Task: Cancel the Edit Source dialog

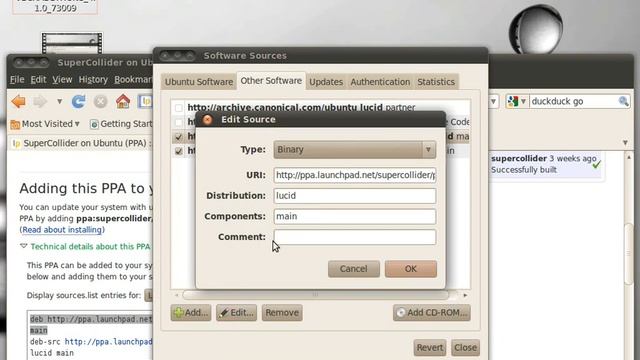Action: (353, 269)
